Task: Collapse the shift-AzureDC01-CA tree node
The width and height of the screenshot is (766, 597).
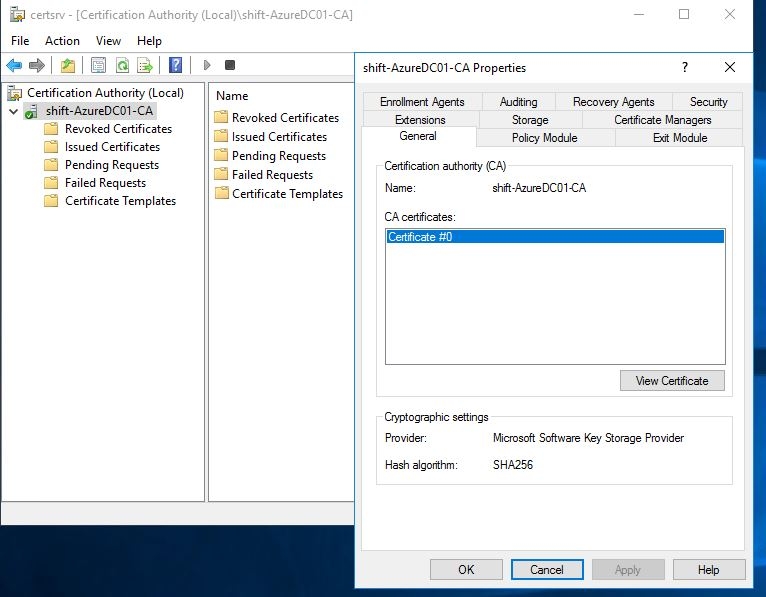Action: coord(14,111)
